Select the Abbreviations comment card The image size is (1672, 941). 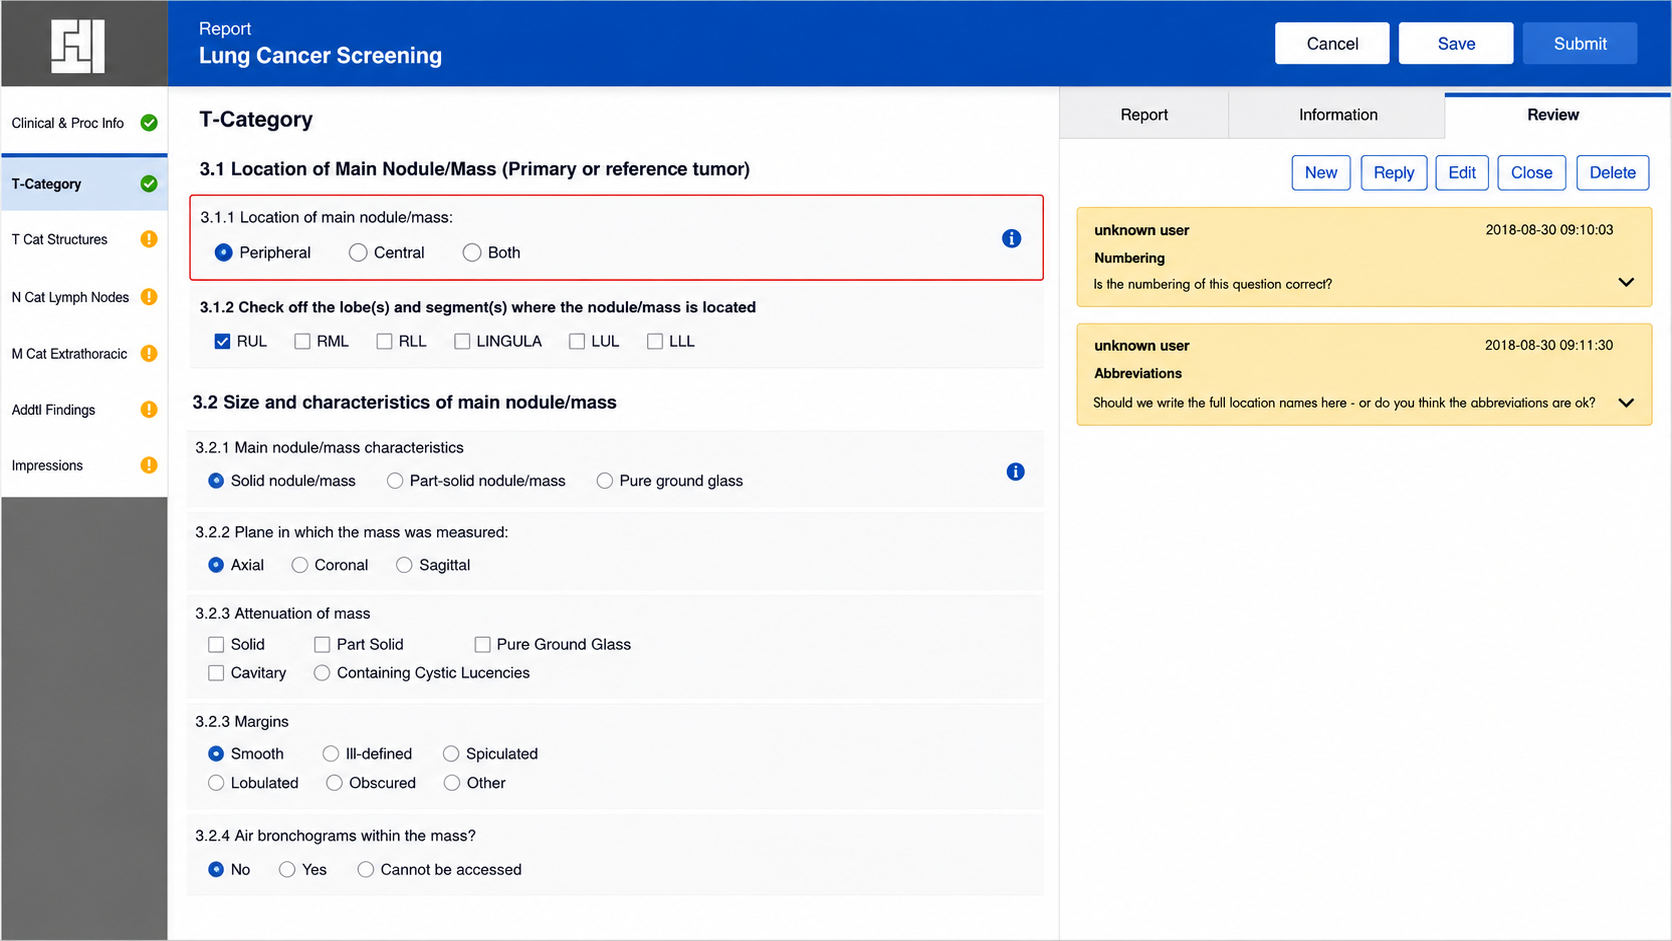1364,374
